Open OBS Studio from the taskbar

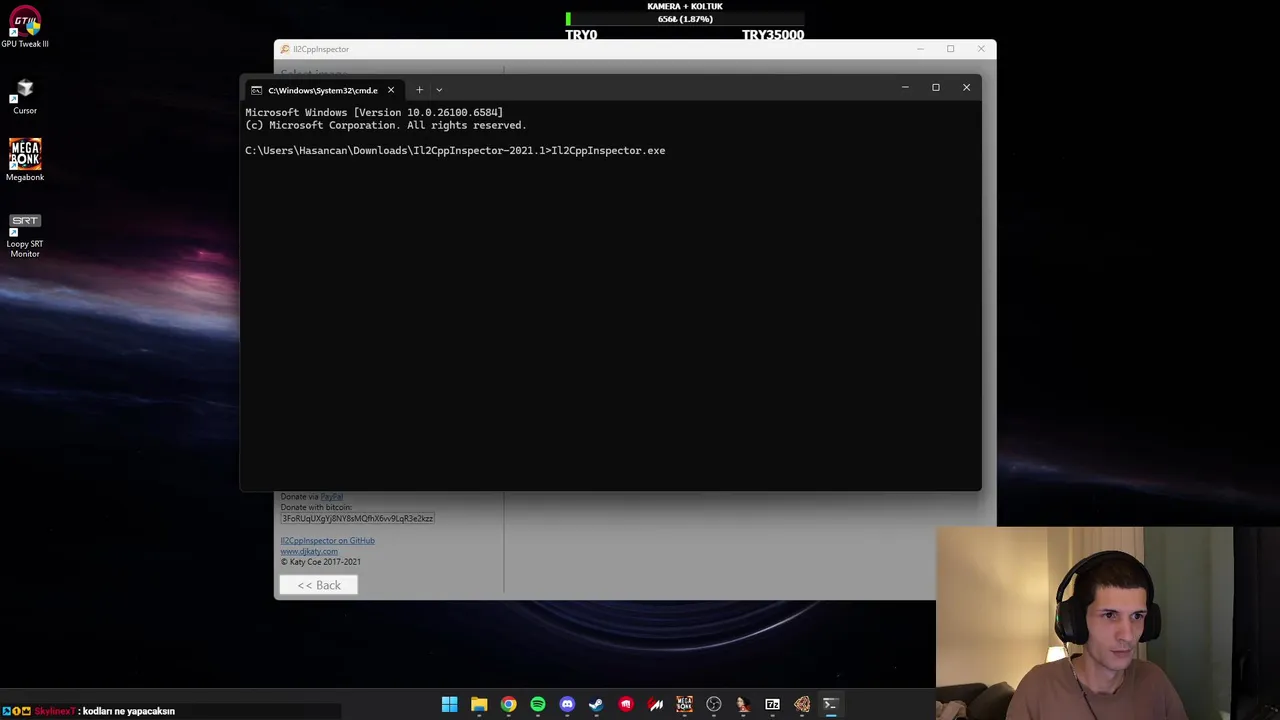click(x=714, y=704)
